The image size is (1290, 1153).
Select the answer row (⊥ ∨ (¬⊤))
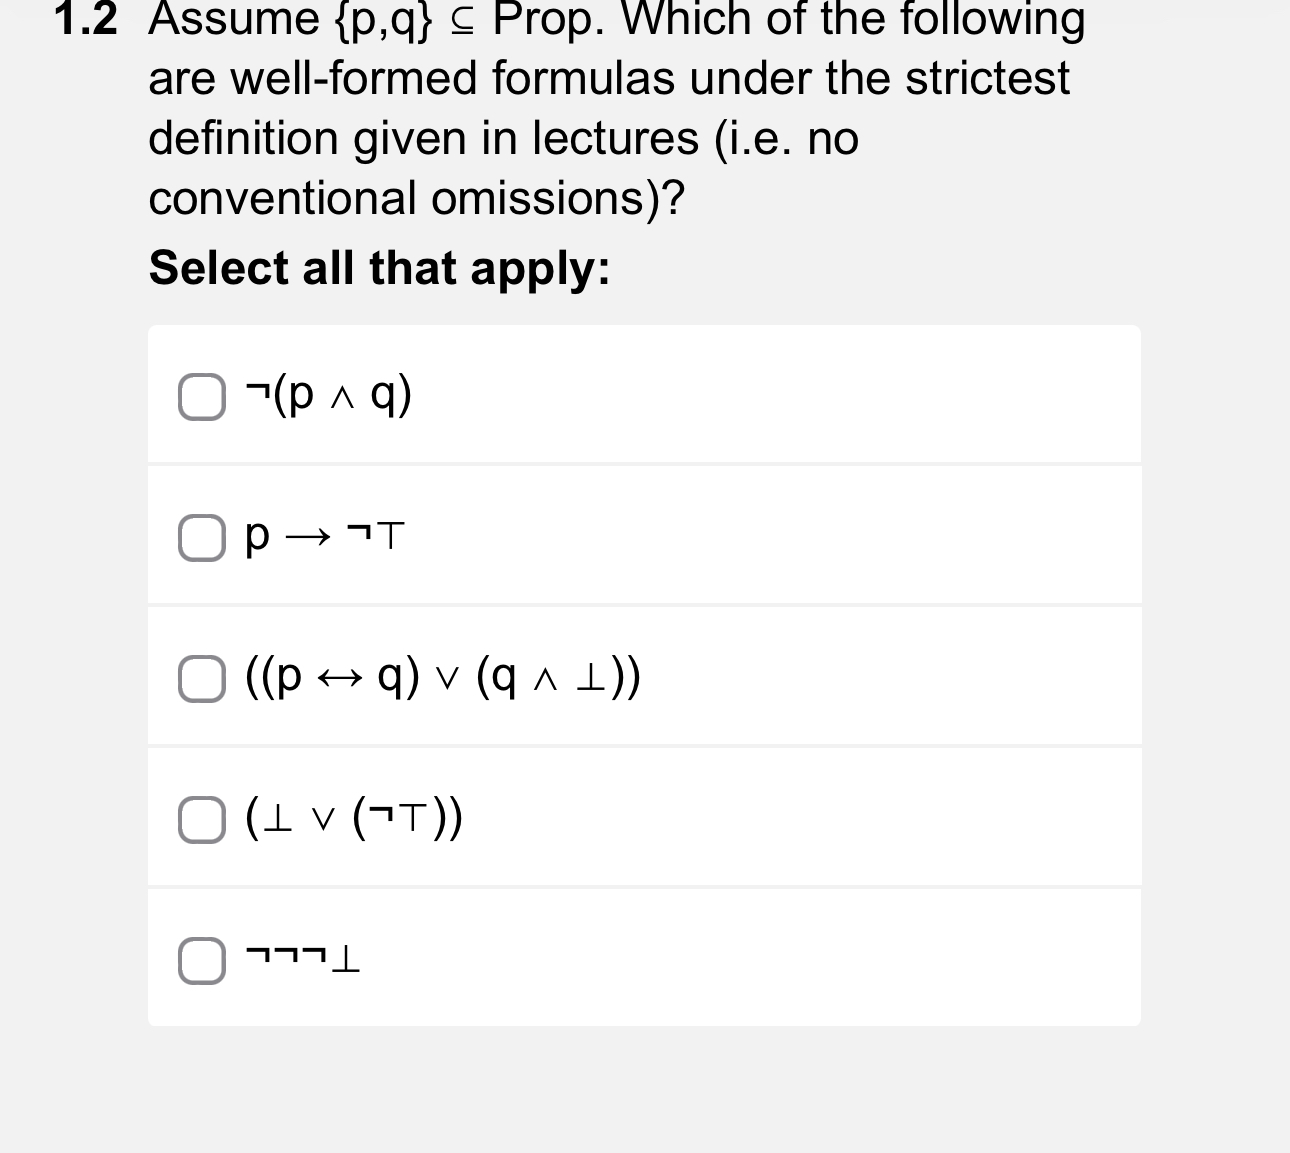pyautogui.click(x=644, y=817)
